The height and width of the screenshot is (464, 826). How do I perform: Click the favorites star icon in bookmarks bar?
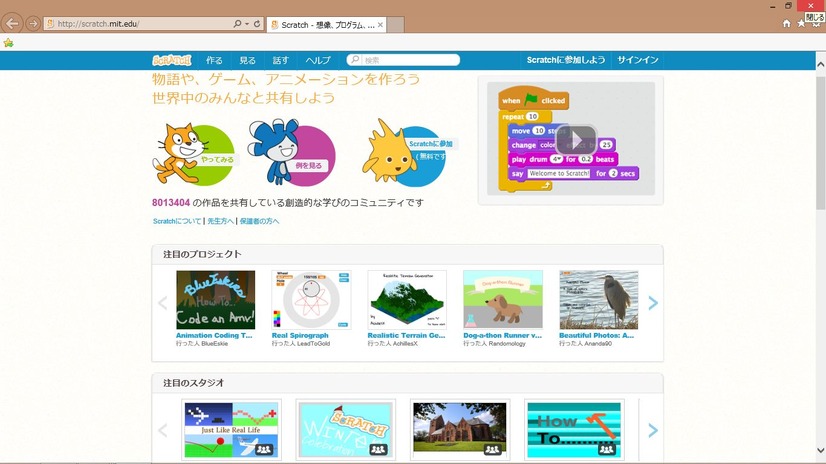[8, 43]
